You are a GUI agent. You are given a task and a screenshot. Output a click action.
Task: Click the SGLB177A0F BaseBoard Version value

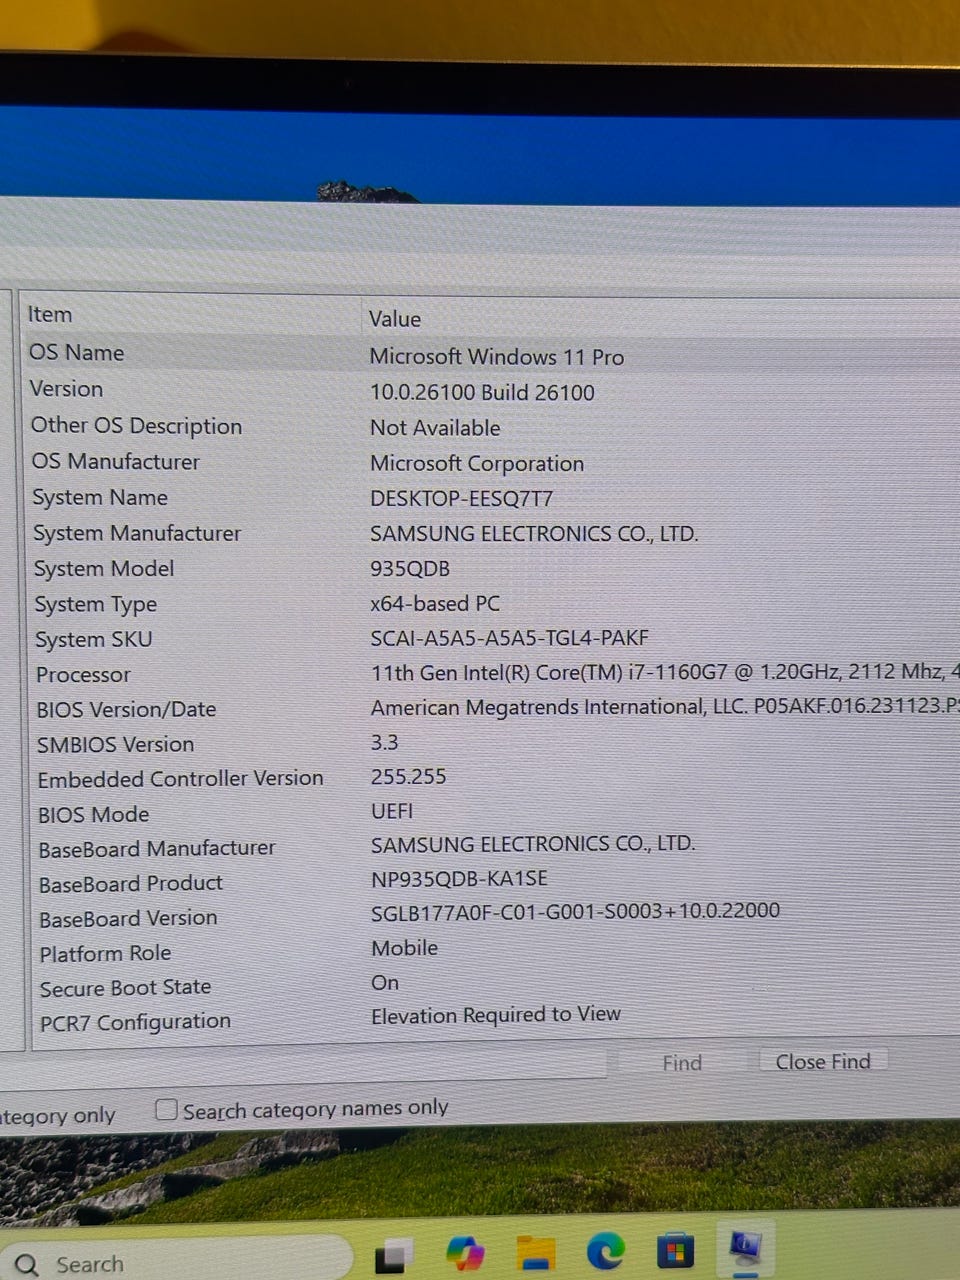pyautogui.click(x=575, y=911)
